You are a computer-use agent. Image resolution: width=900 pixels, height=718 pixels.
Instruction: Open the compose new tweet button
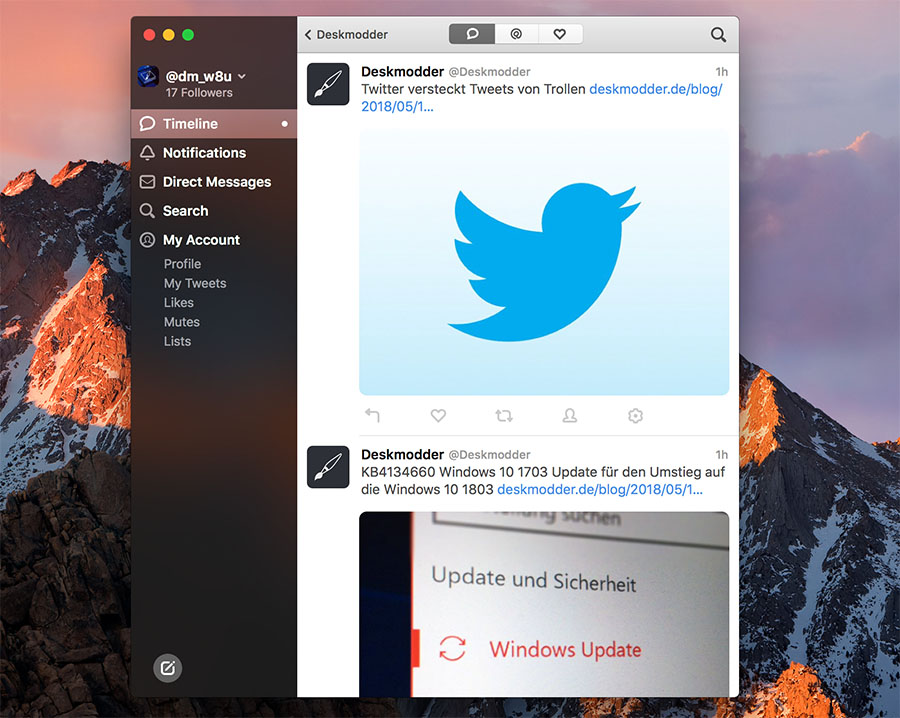(x=168, y=668)
